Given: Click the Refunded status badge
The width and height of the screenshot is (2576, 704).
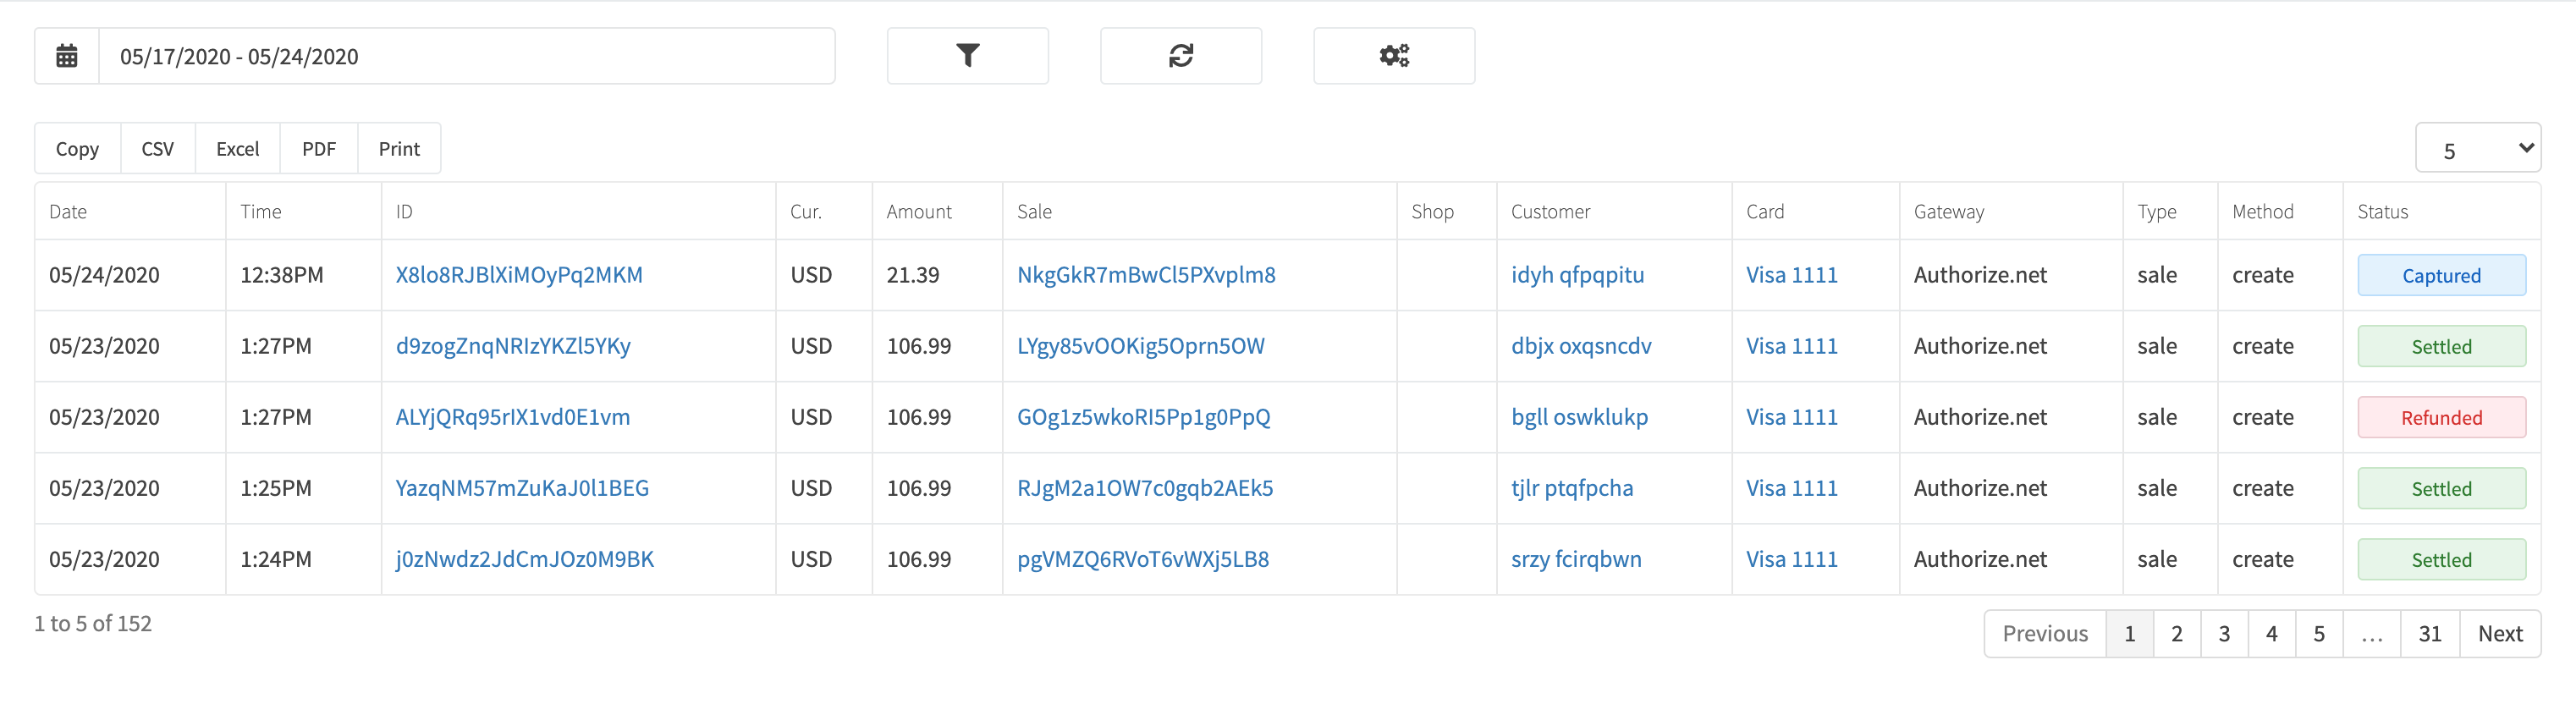Looking at the screenshot, I should click(2441, 417).
